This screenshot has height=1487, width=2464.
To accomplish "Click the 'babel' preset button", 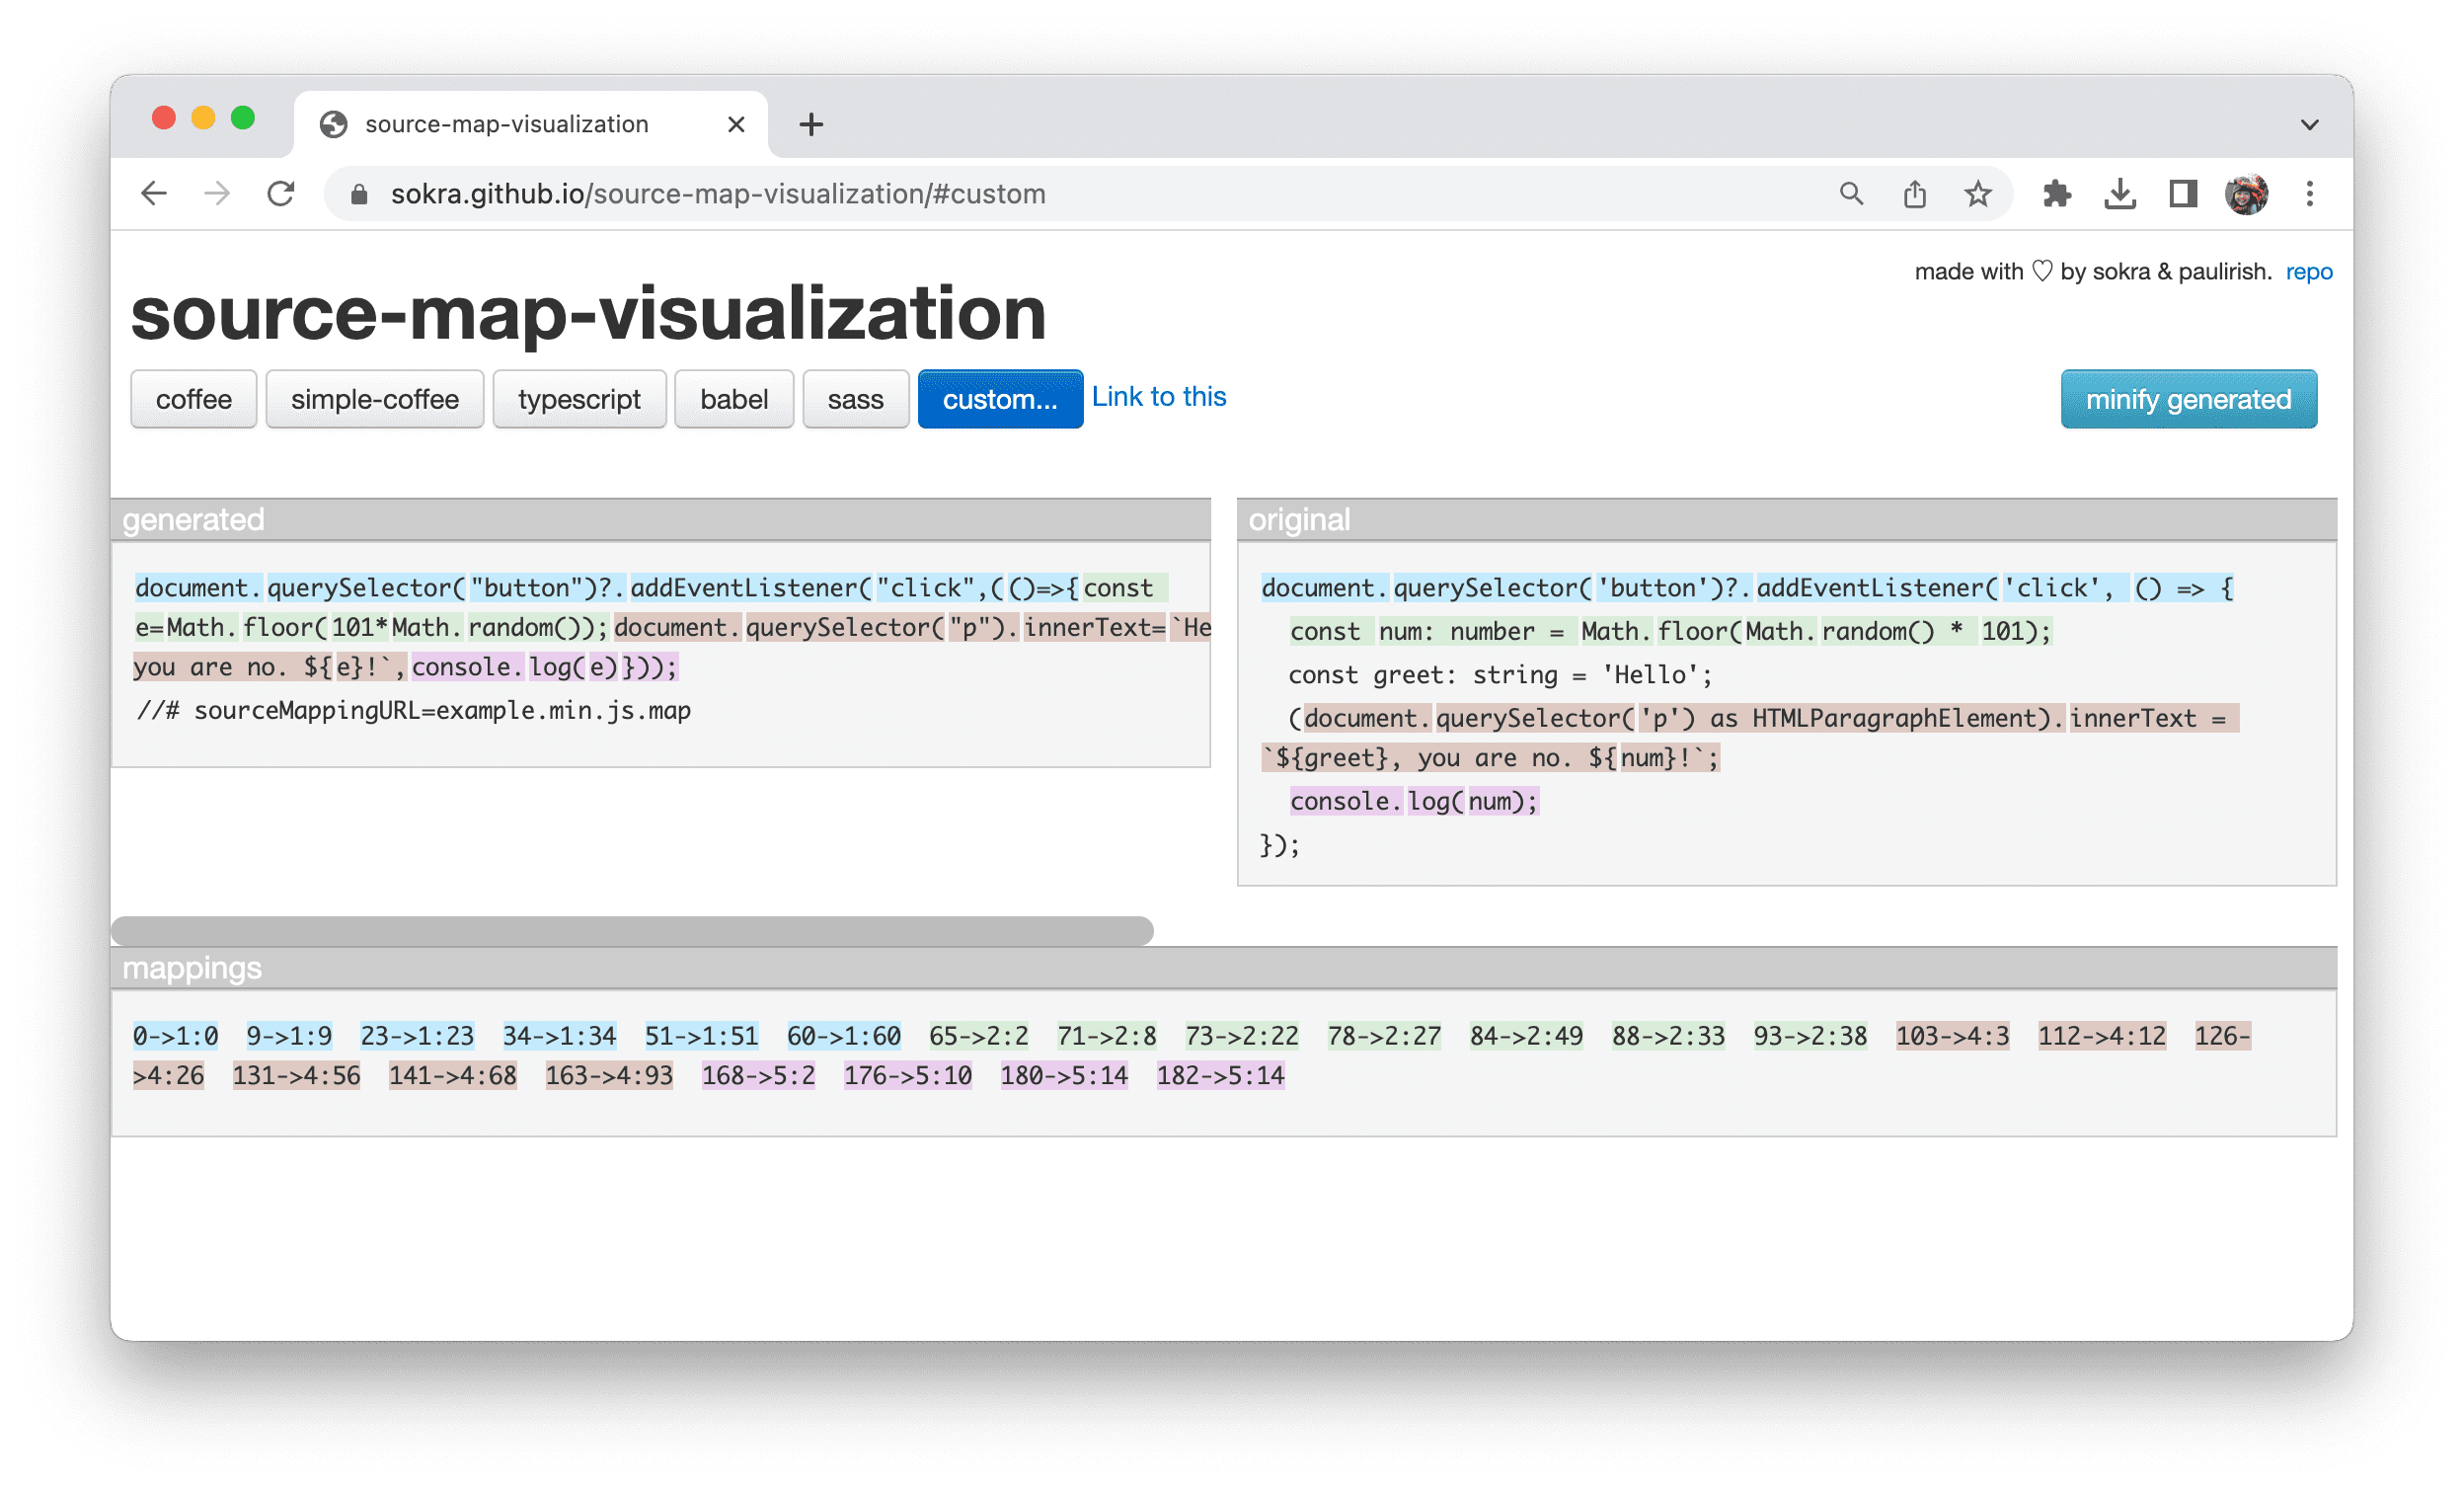I will [733, 398].
